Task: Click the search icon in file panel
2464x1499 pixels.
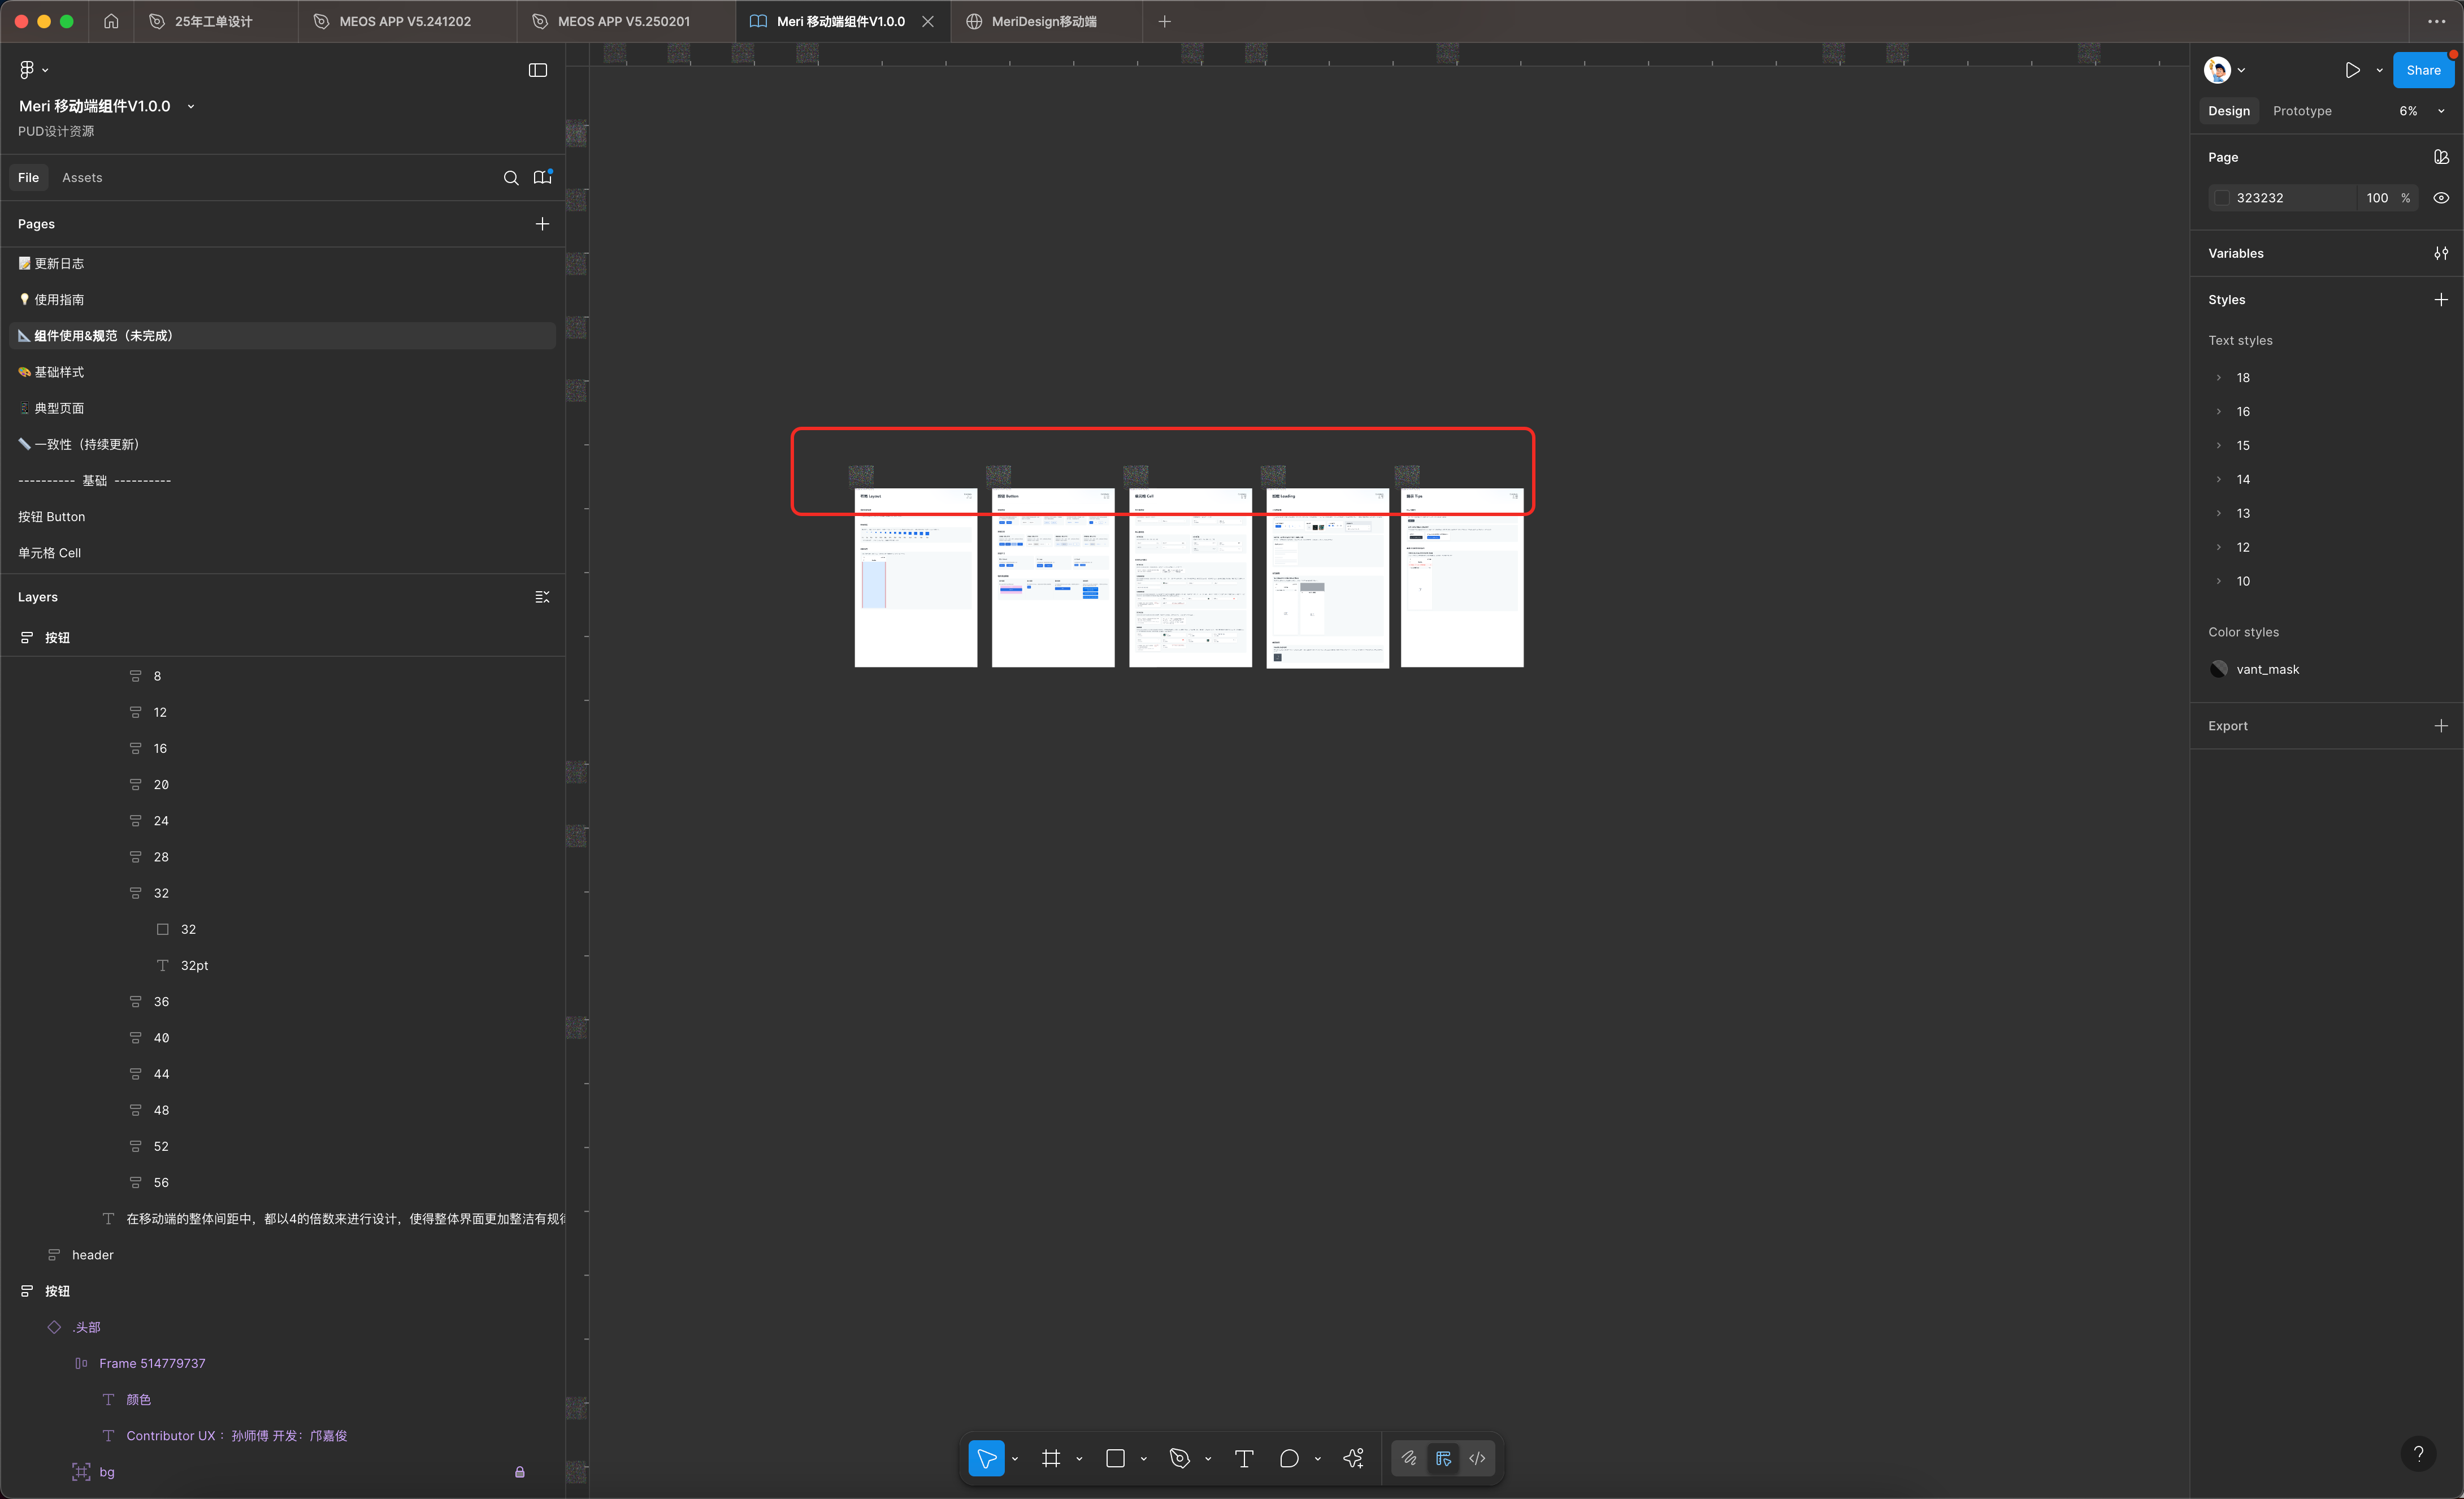Action: coord(511,178)
